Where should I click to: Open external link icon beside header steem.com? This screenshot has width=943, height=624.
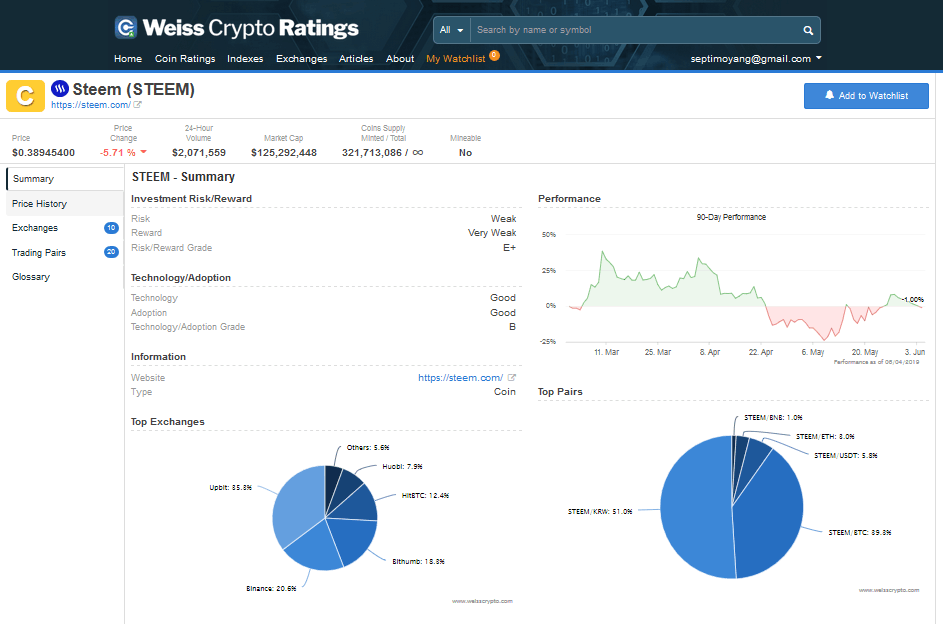click(x=137, y=105)
